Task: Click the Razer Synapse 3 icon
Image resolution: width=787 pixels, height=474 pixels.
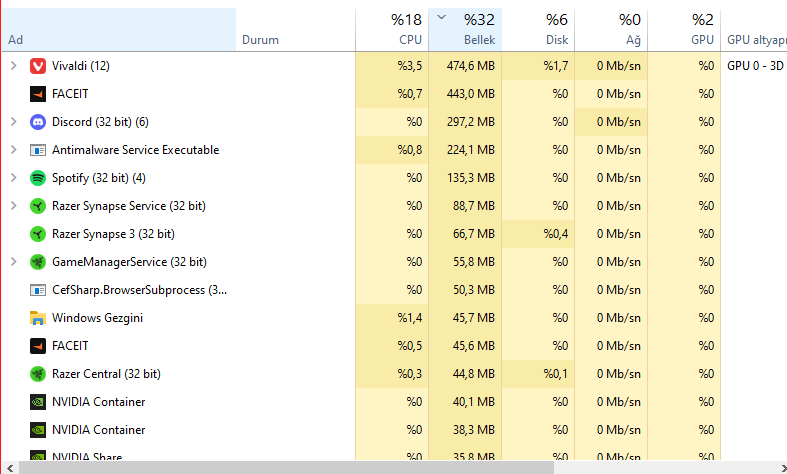Action: [x=38, y=234]
